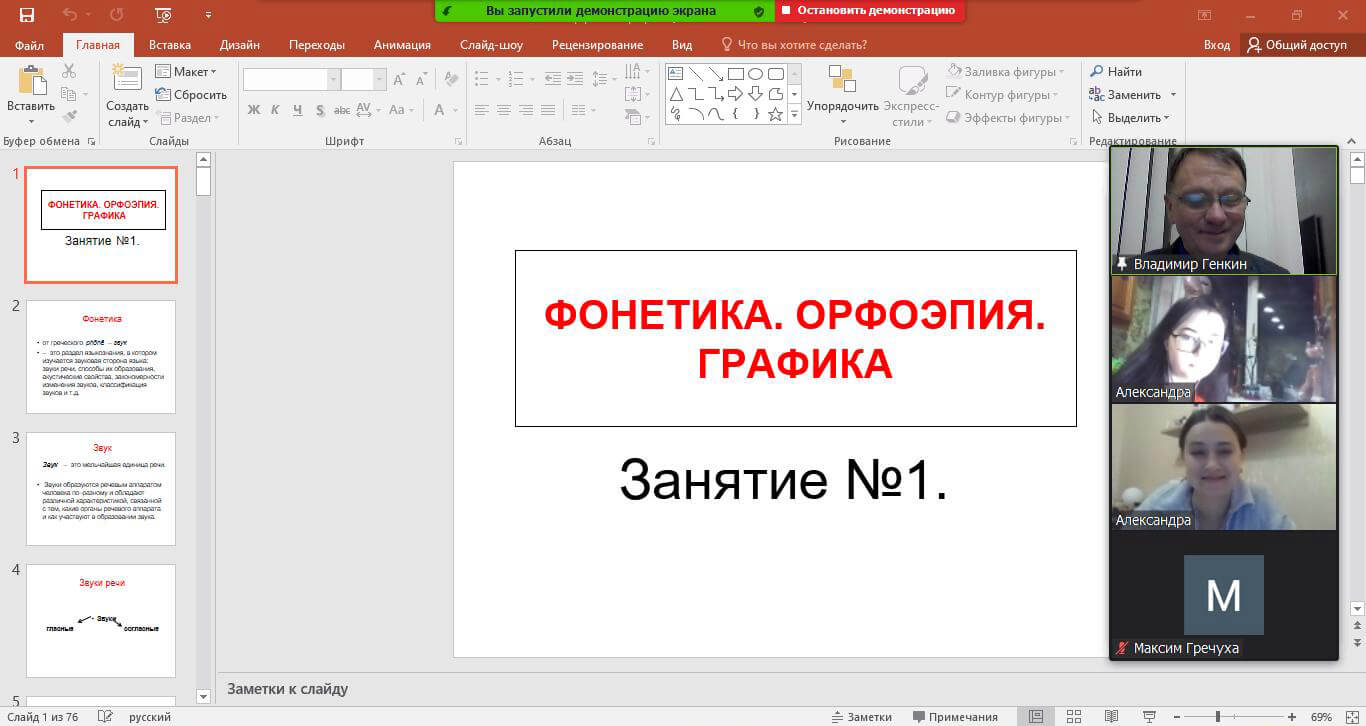Viewport: 1366px width, 726px height.
Task: Switch to the Дизайн tab
Action: tap(240, 45)
